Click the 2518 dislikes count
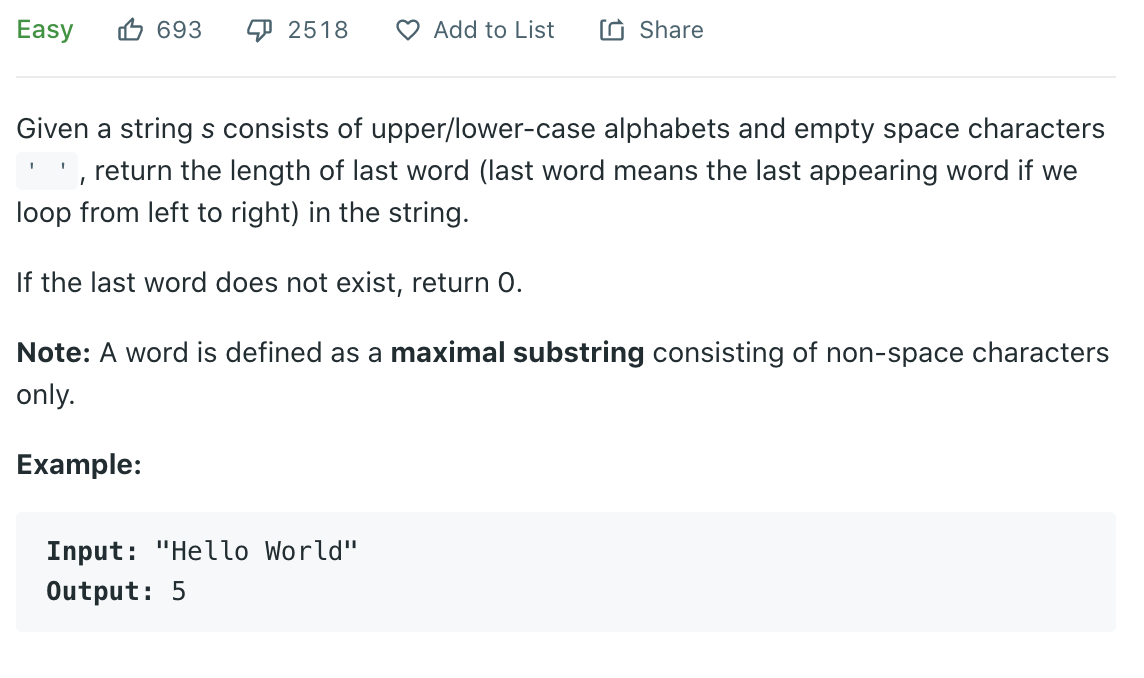Image resolution: width=1144 pixels, height=678 pixels. tap(318, 30)
